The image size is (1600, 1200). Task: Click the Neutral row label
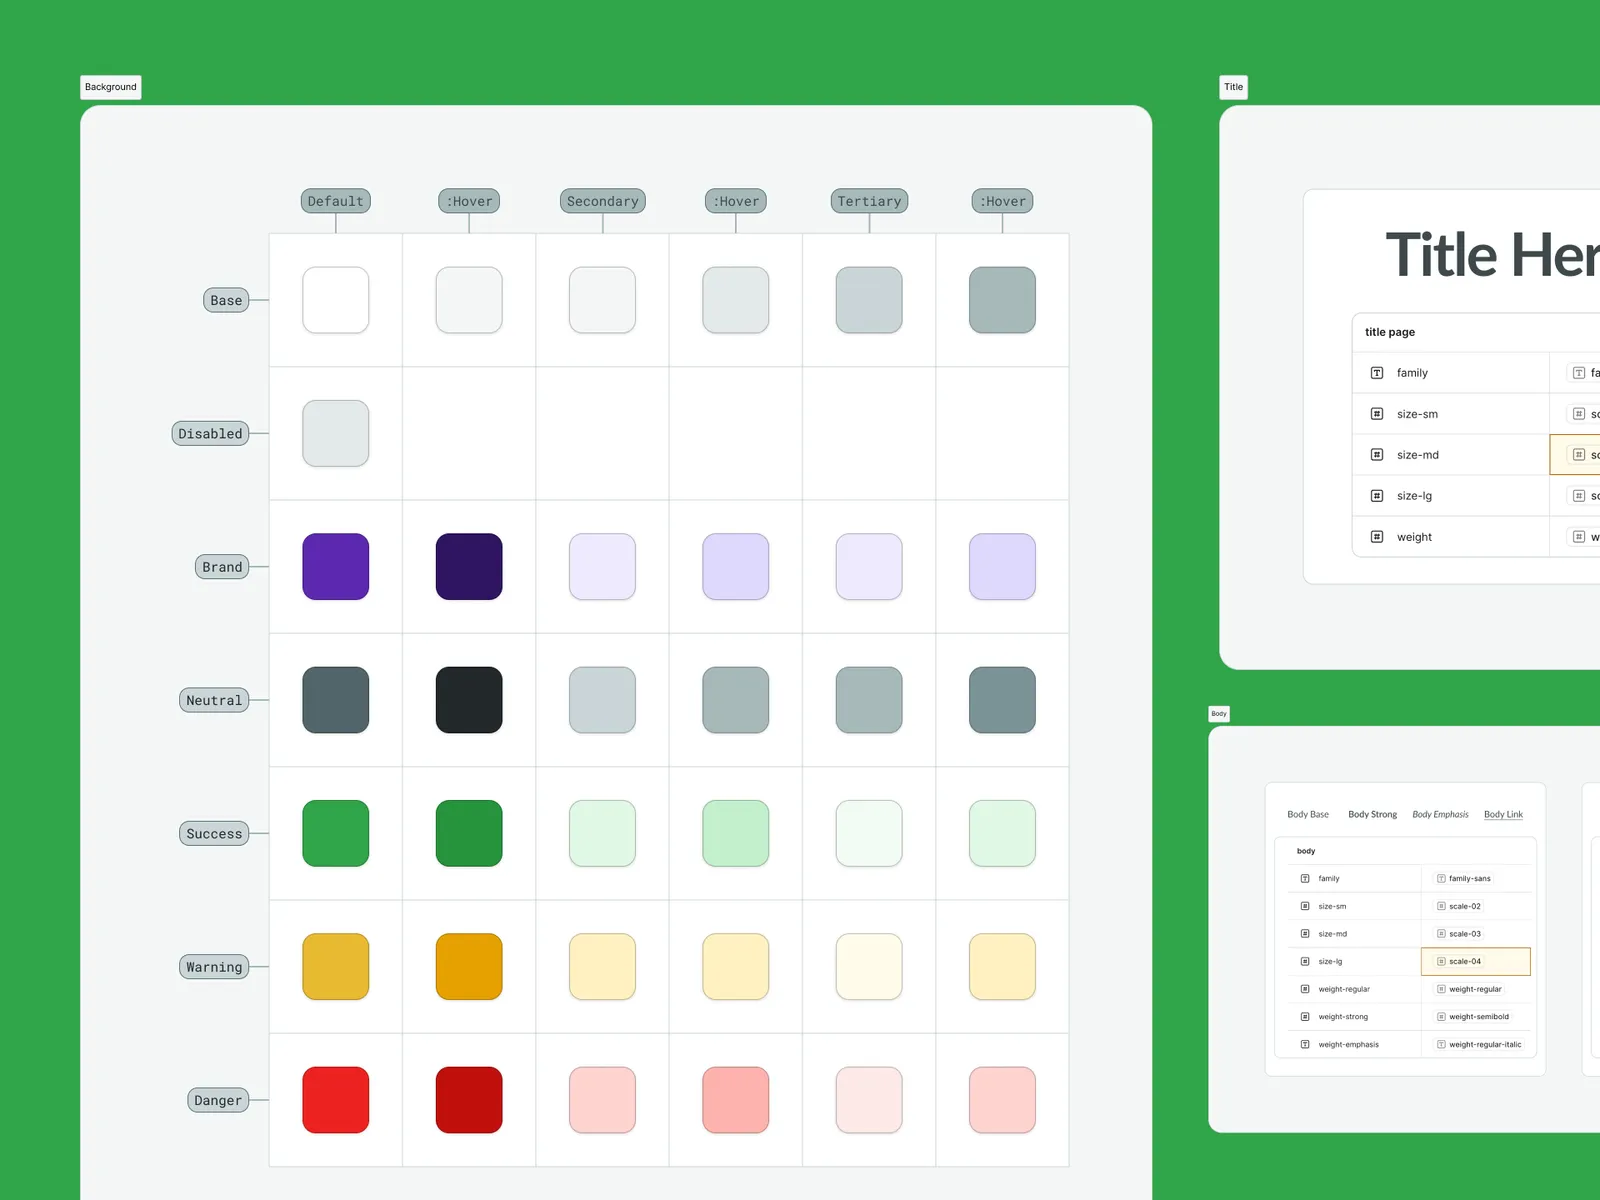214,700
